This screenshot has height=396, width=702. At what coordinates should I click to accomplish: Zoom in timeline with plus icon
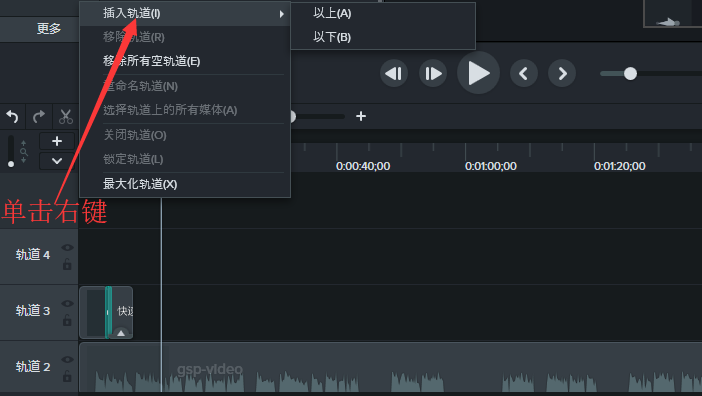(361, 116)
